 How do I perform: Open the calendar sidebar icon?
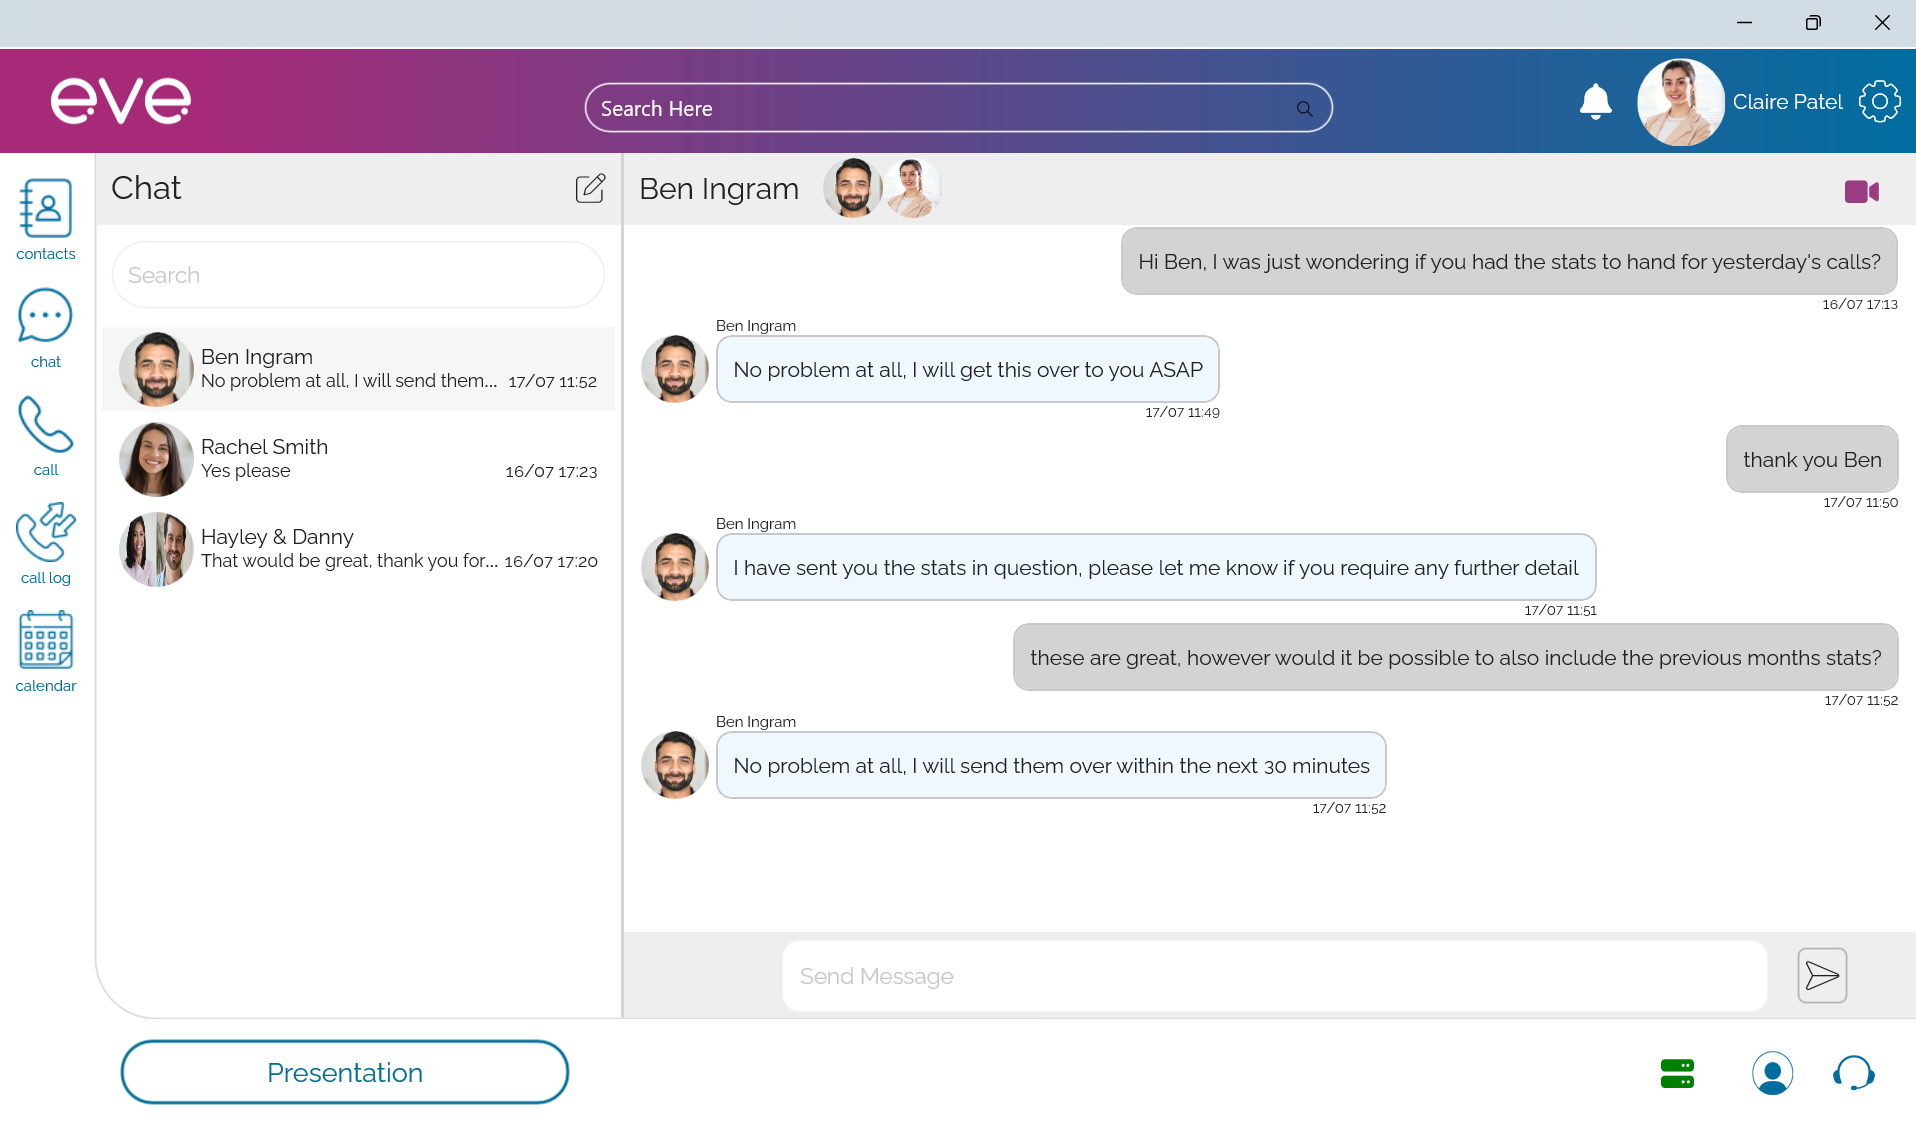pyautogui.click(x=45, y=651)
